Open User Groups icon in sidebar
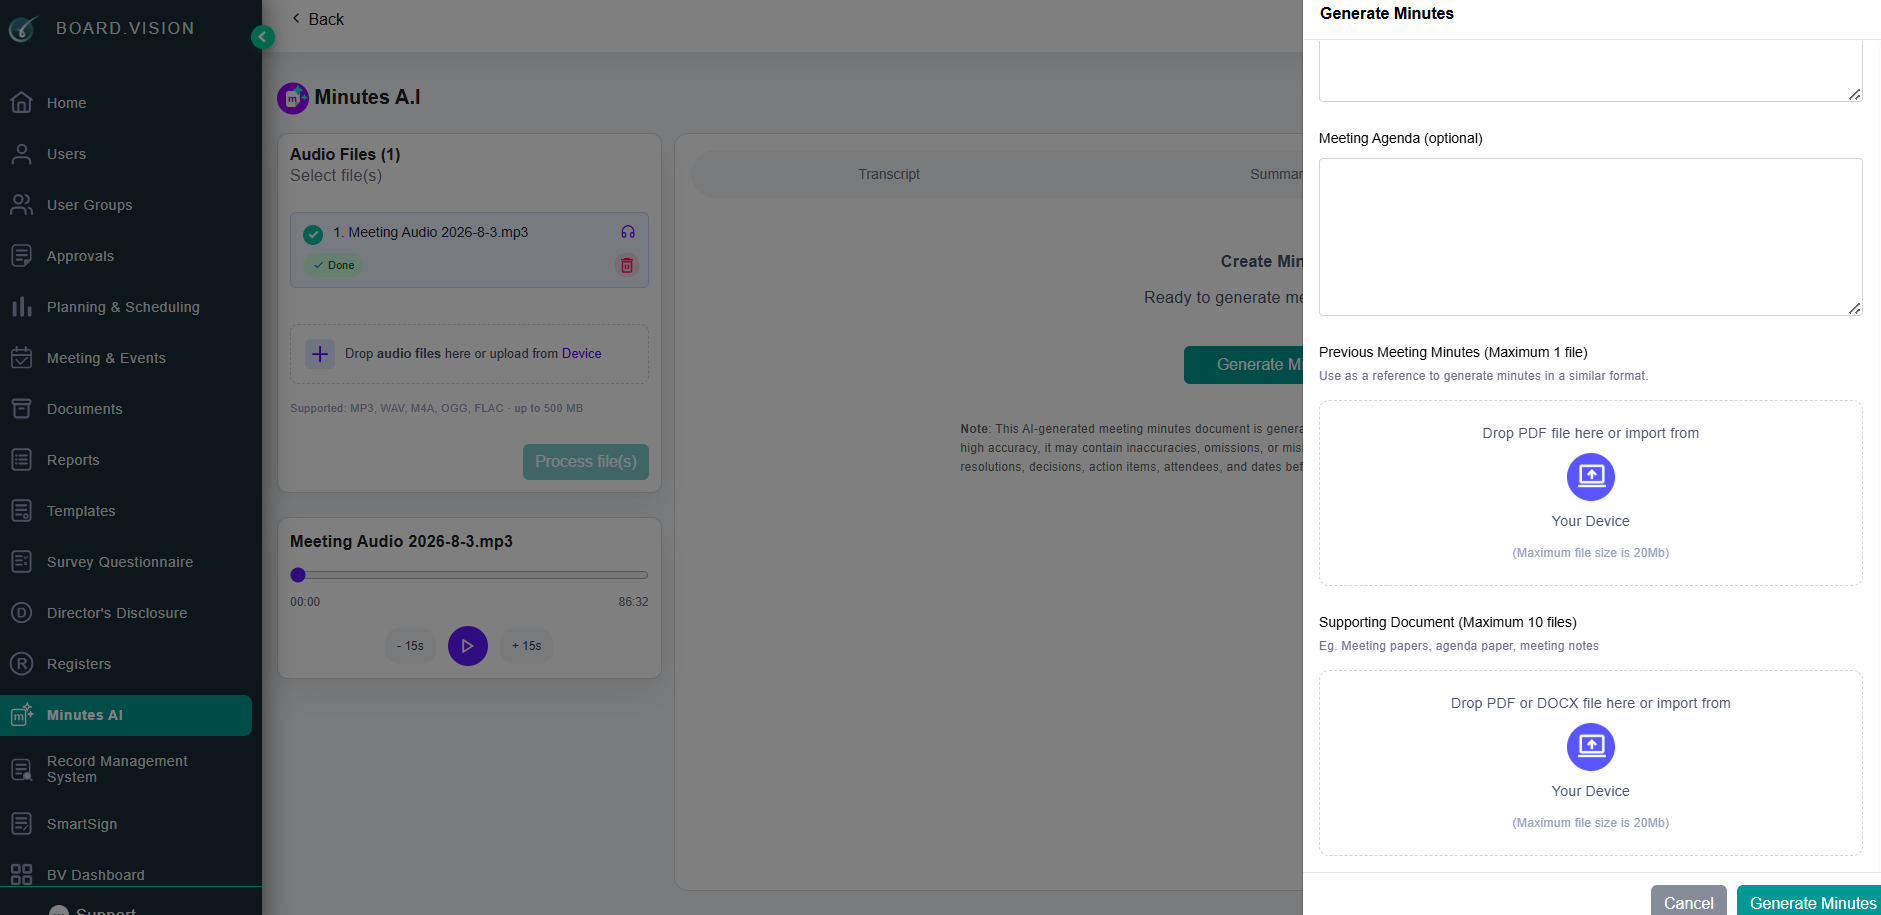The width and height of the screenshot is (1881, 915). [21, 205]
